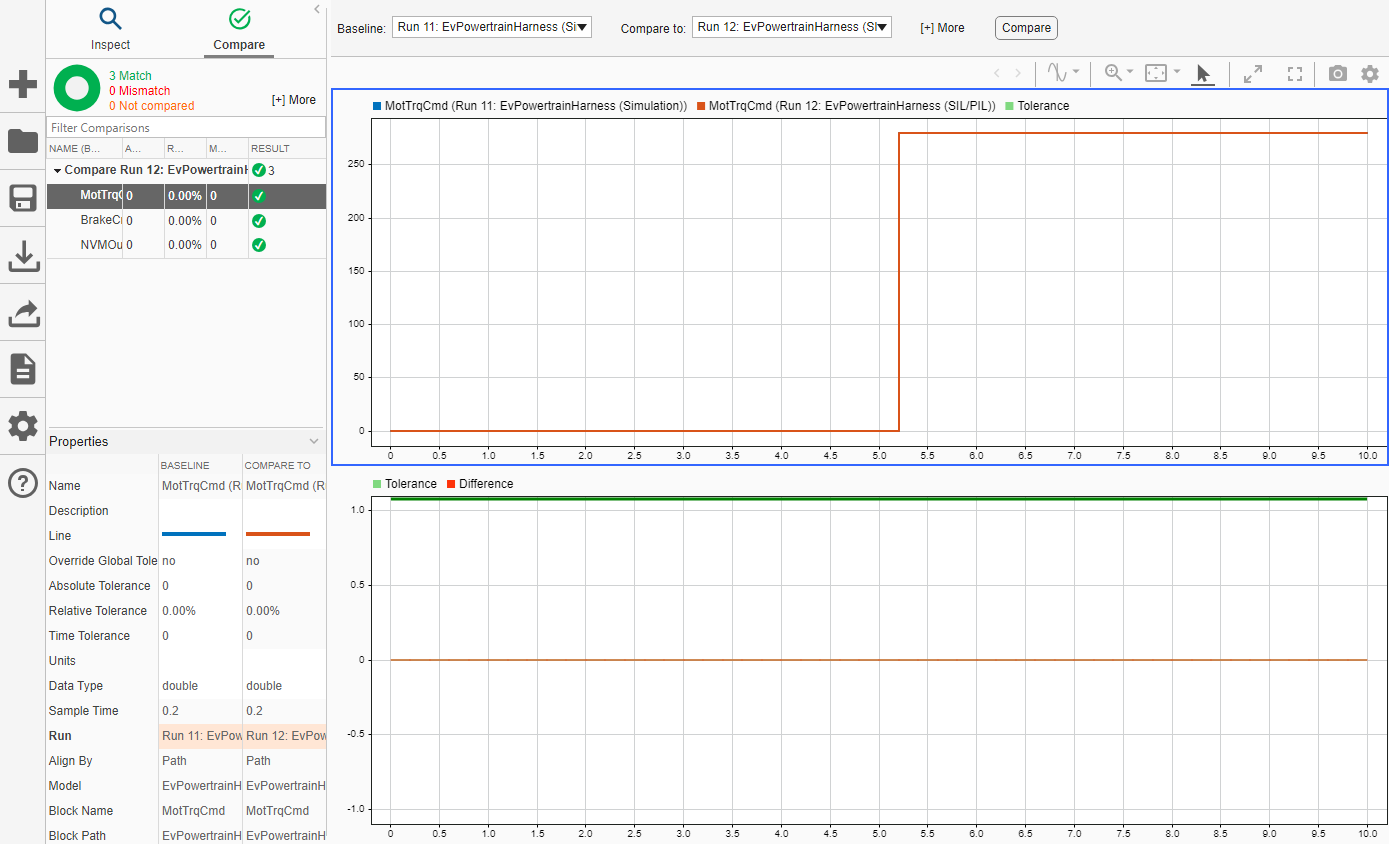
Task: Click the NVMOu signal pass indicator
Action: coord(257,244)
